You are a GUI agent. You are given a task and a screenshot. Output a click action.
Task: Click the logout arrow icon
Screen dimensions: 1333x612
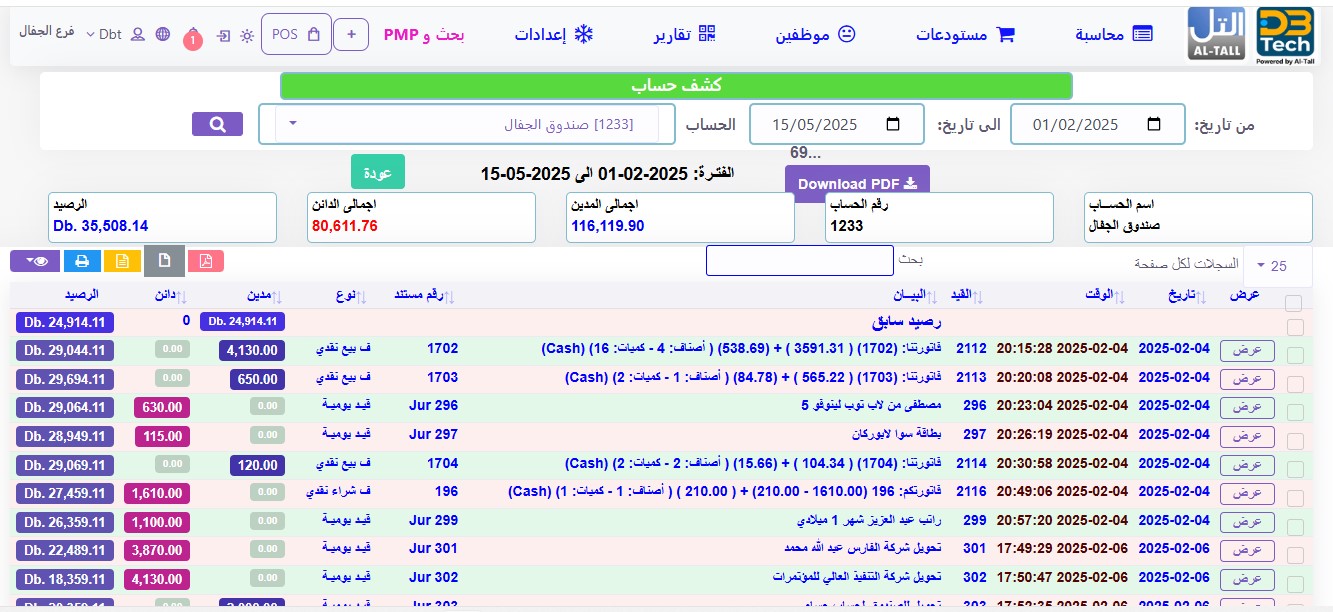coord(223,35)
